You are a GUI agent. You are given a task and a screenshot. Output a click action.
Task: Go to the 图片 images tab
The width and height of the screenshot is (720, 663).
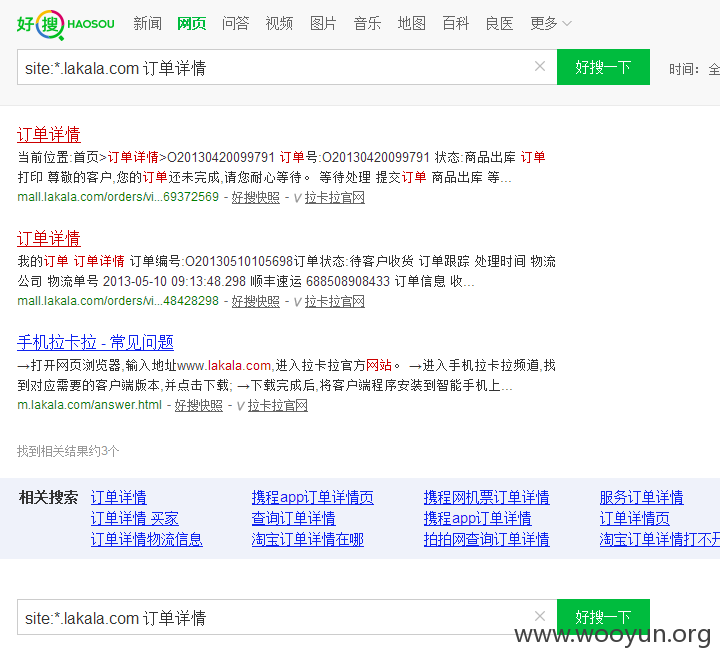323,23
